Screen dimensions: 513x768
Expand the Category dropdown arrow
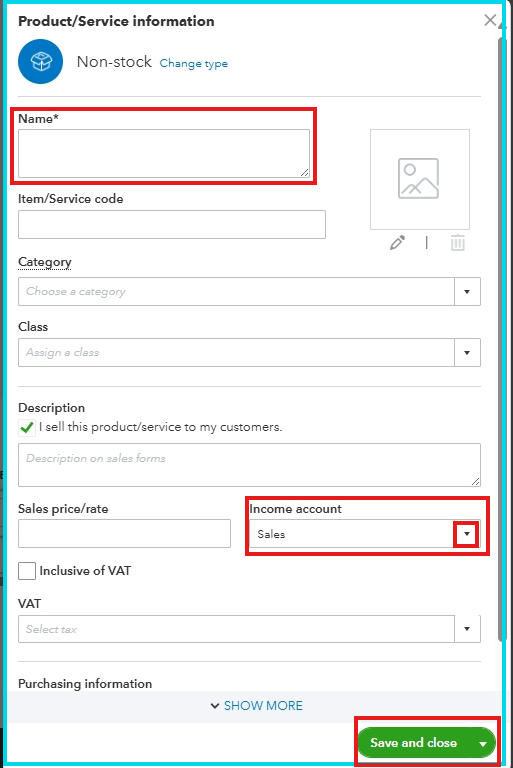click(467, 291)
